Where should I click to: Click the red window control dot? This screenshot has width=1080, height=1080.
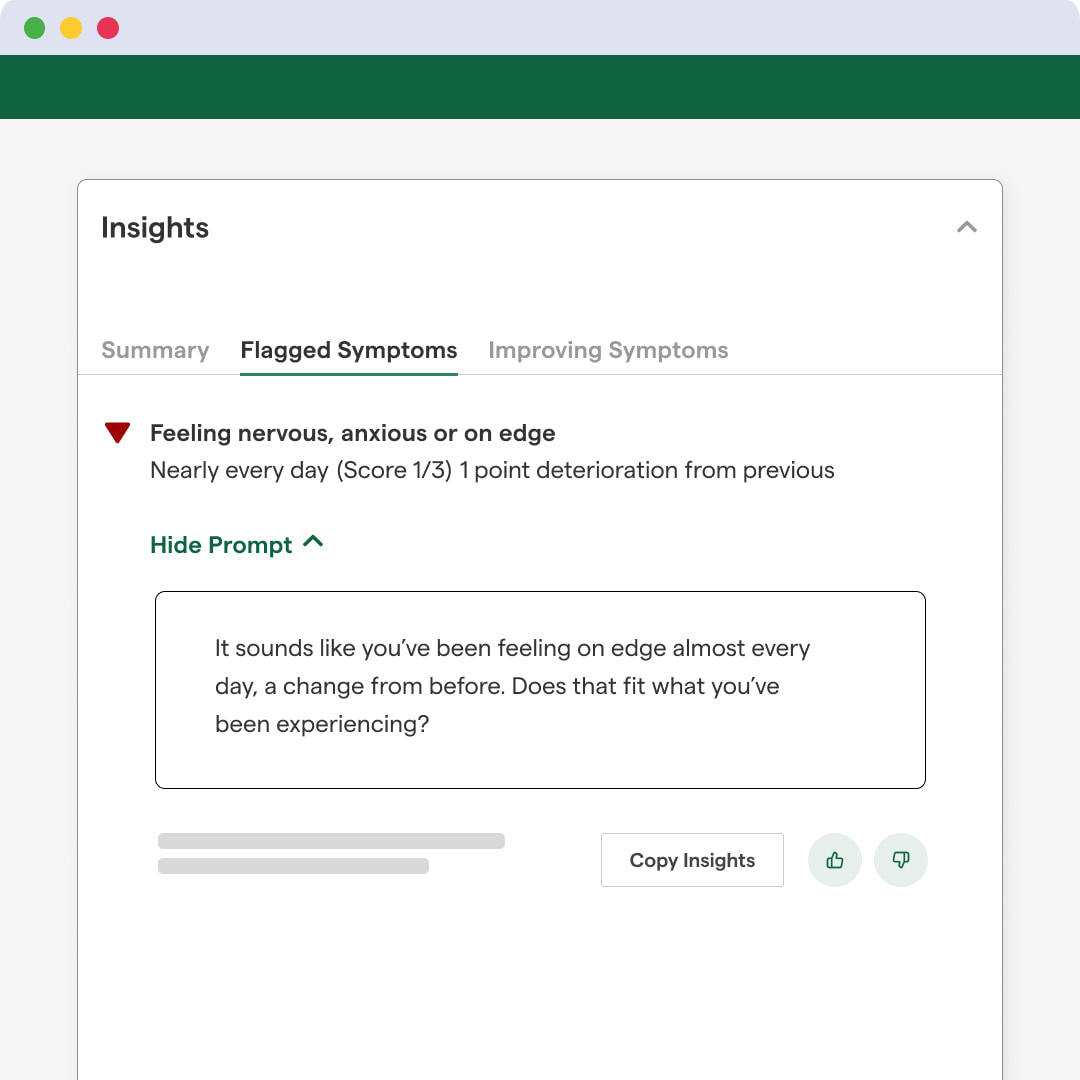[108, 28]
